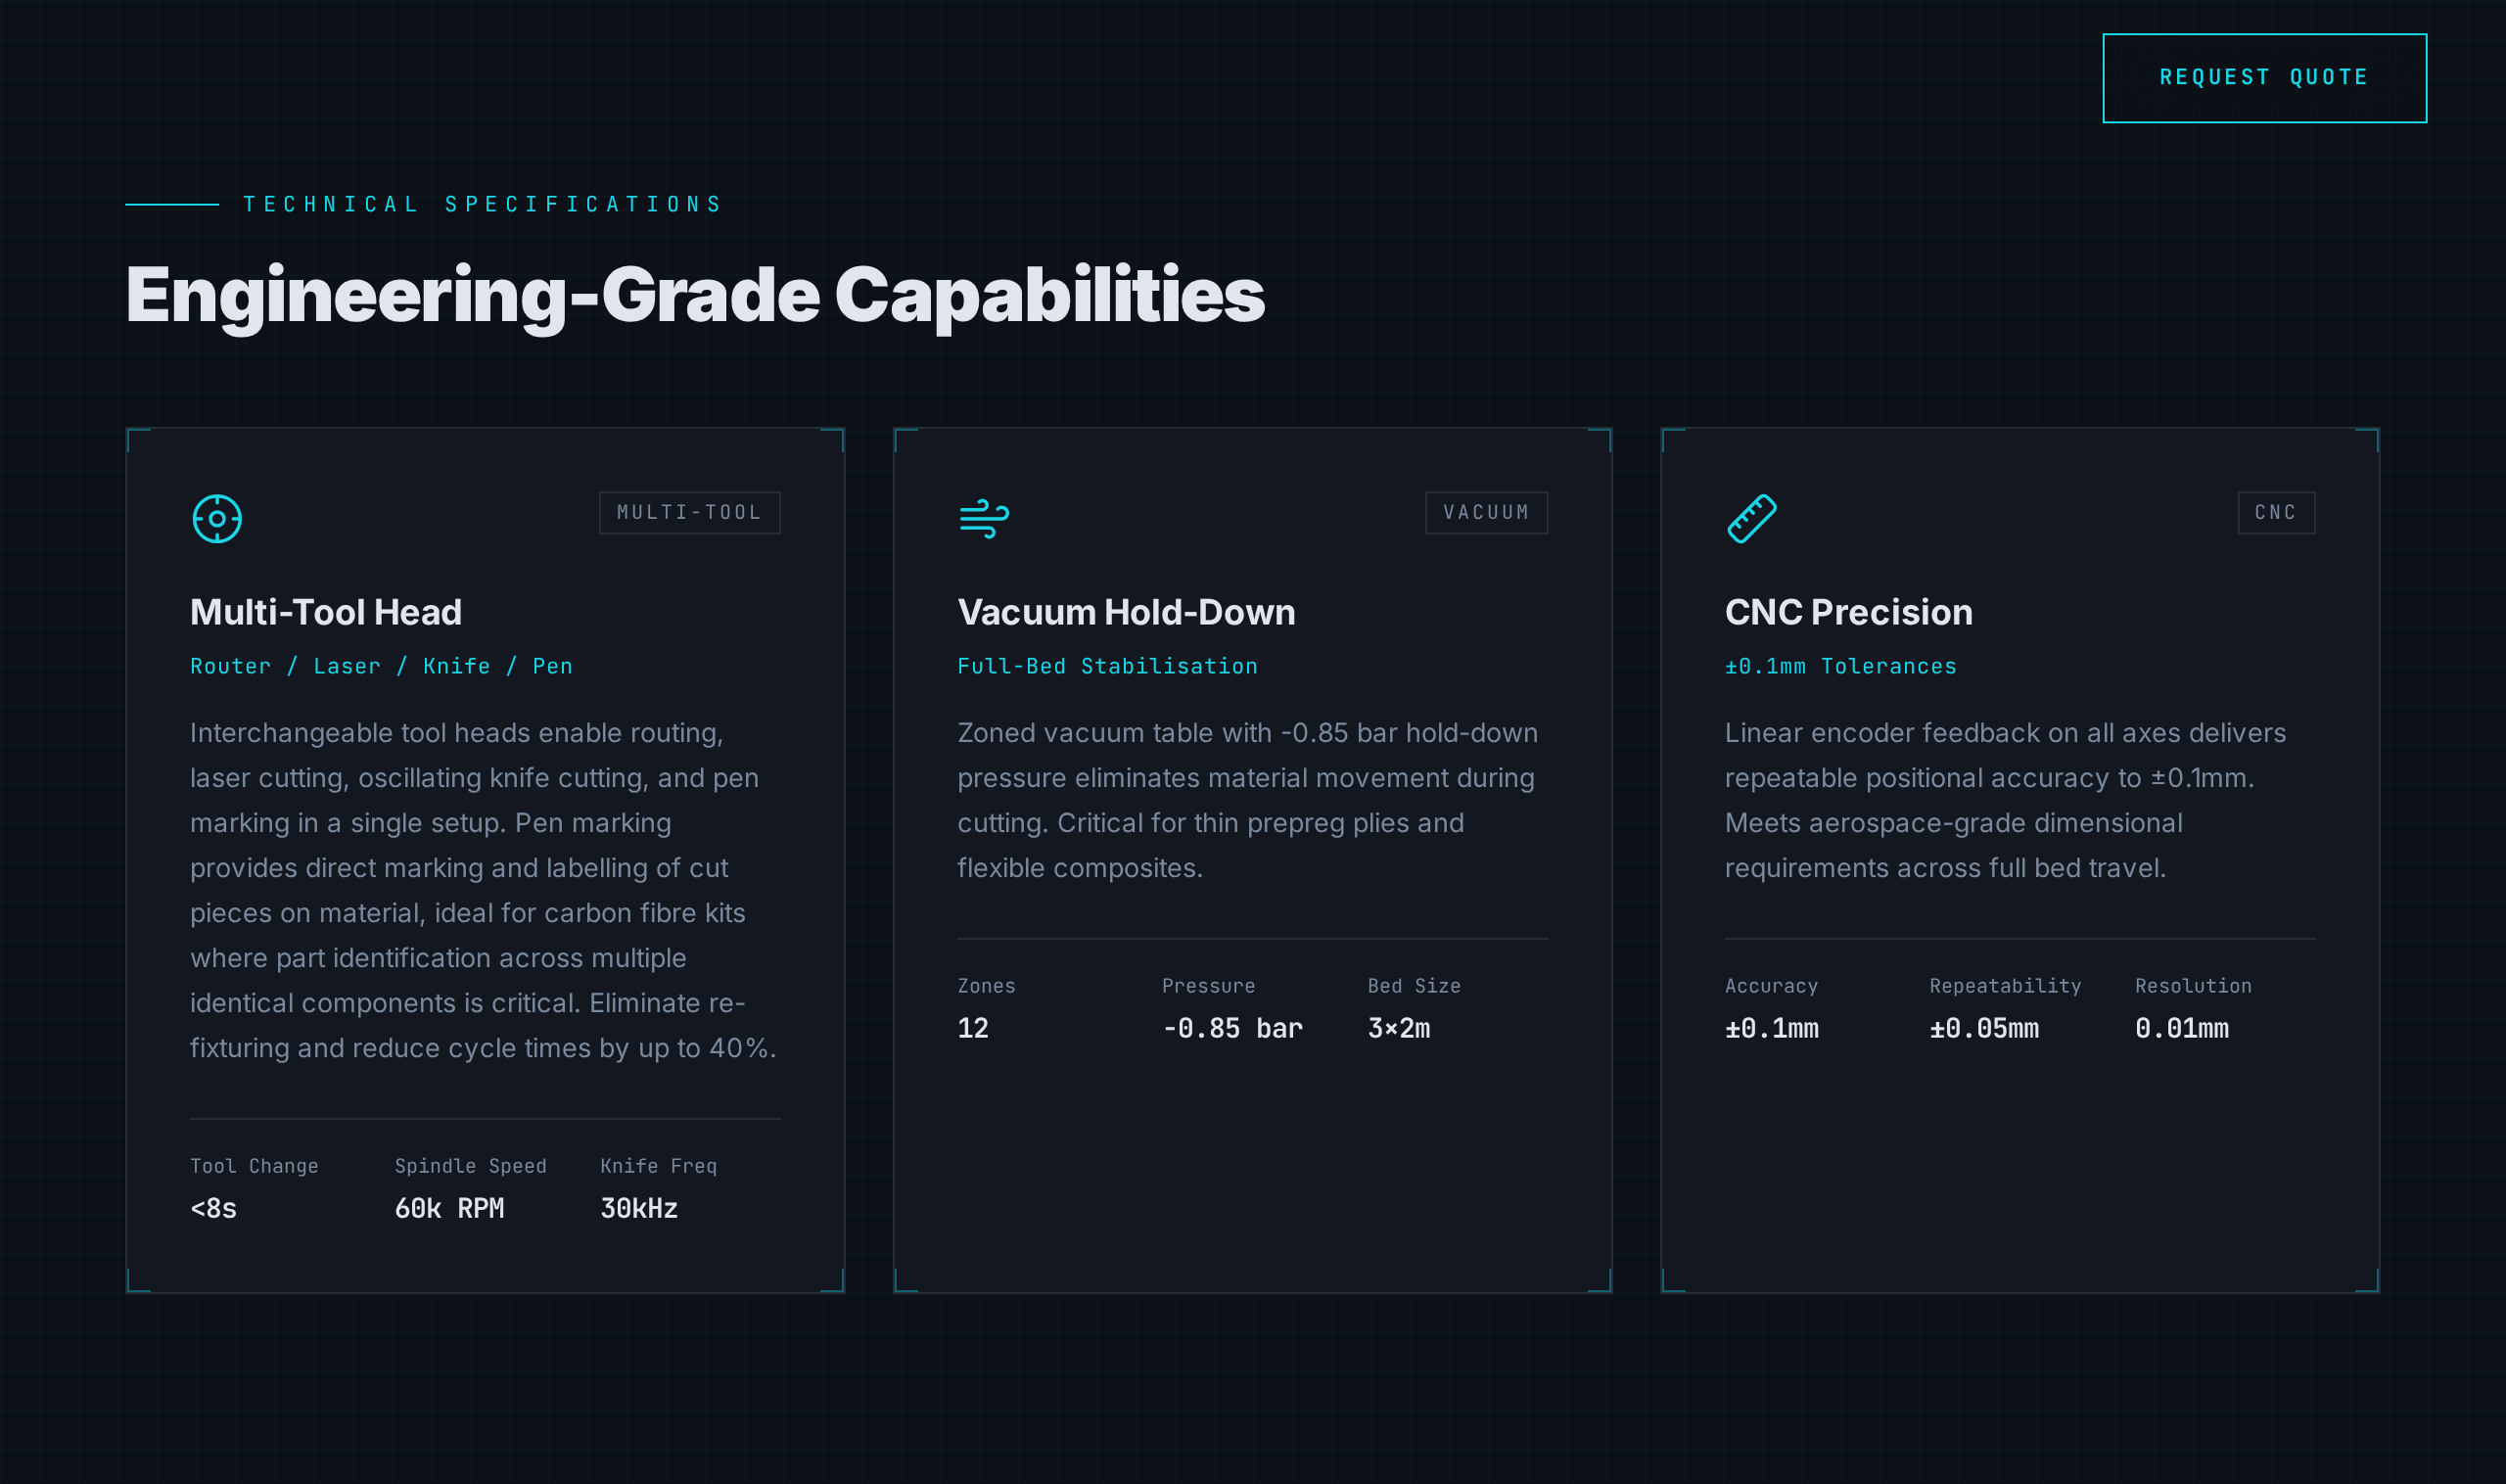2506x1484 pixels.
Task: Click the '60k RPM' Spindle Speed value
Action: [449, 1208]
